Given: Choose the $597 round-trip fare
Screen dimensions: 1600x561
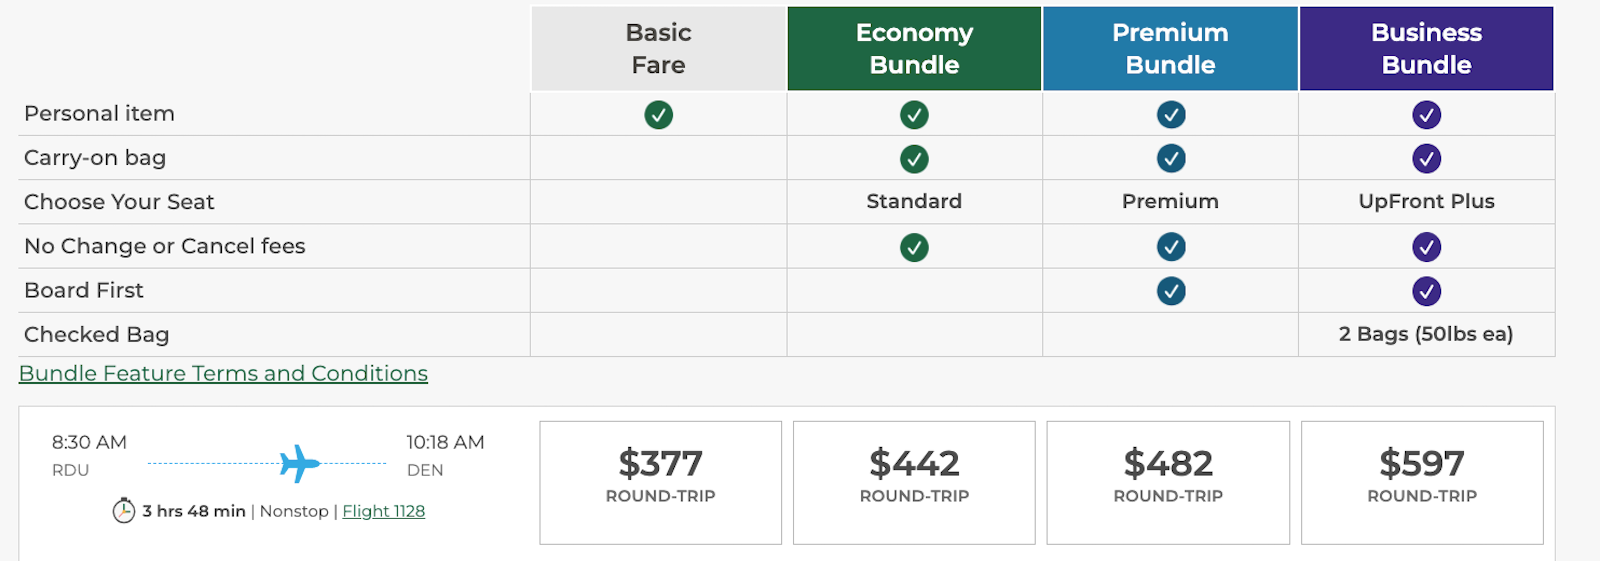Looking at the screenshot, I should pyautogui.click(x=1422, y=482).
